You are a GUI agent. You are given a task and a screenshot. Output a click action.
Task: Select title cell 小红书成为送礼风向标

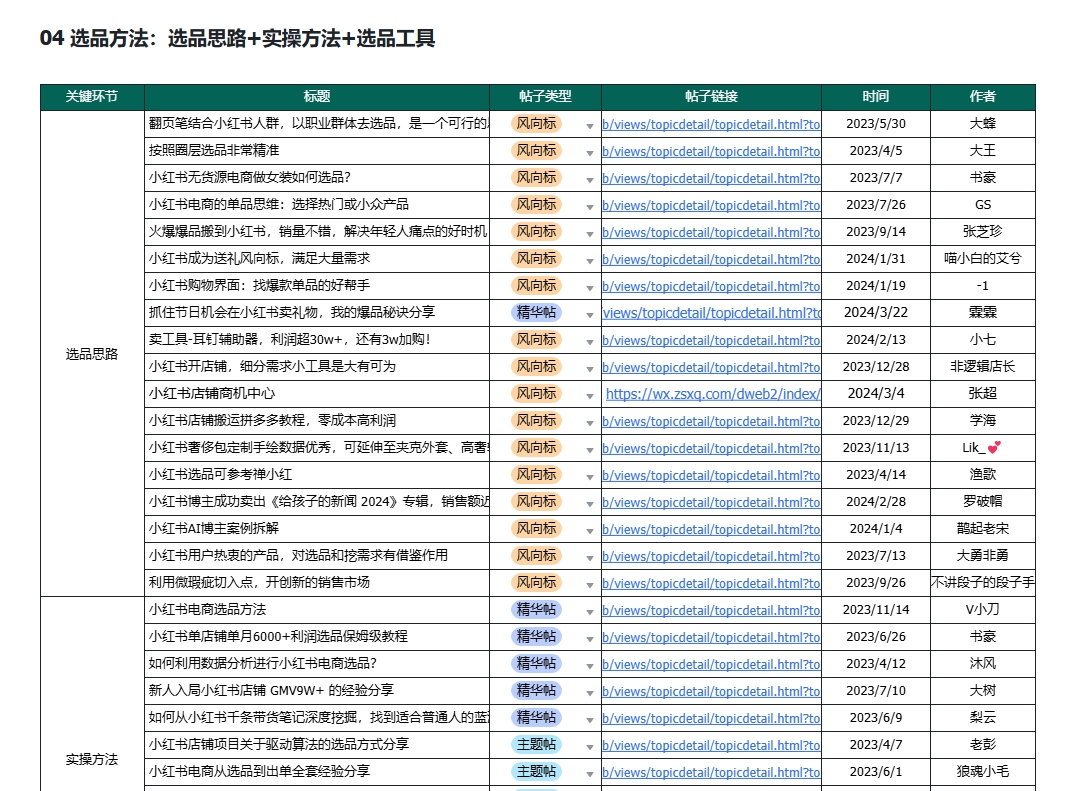click(317, 259)
